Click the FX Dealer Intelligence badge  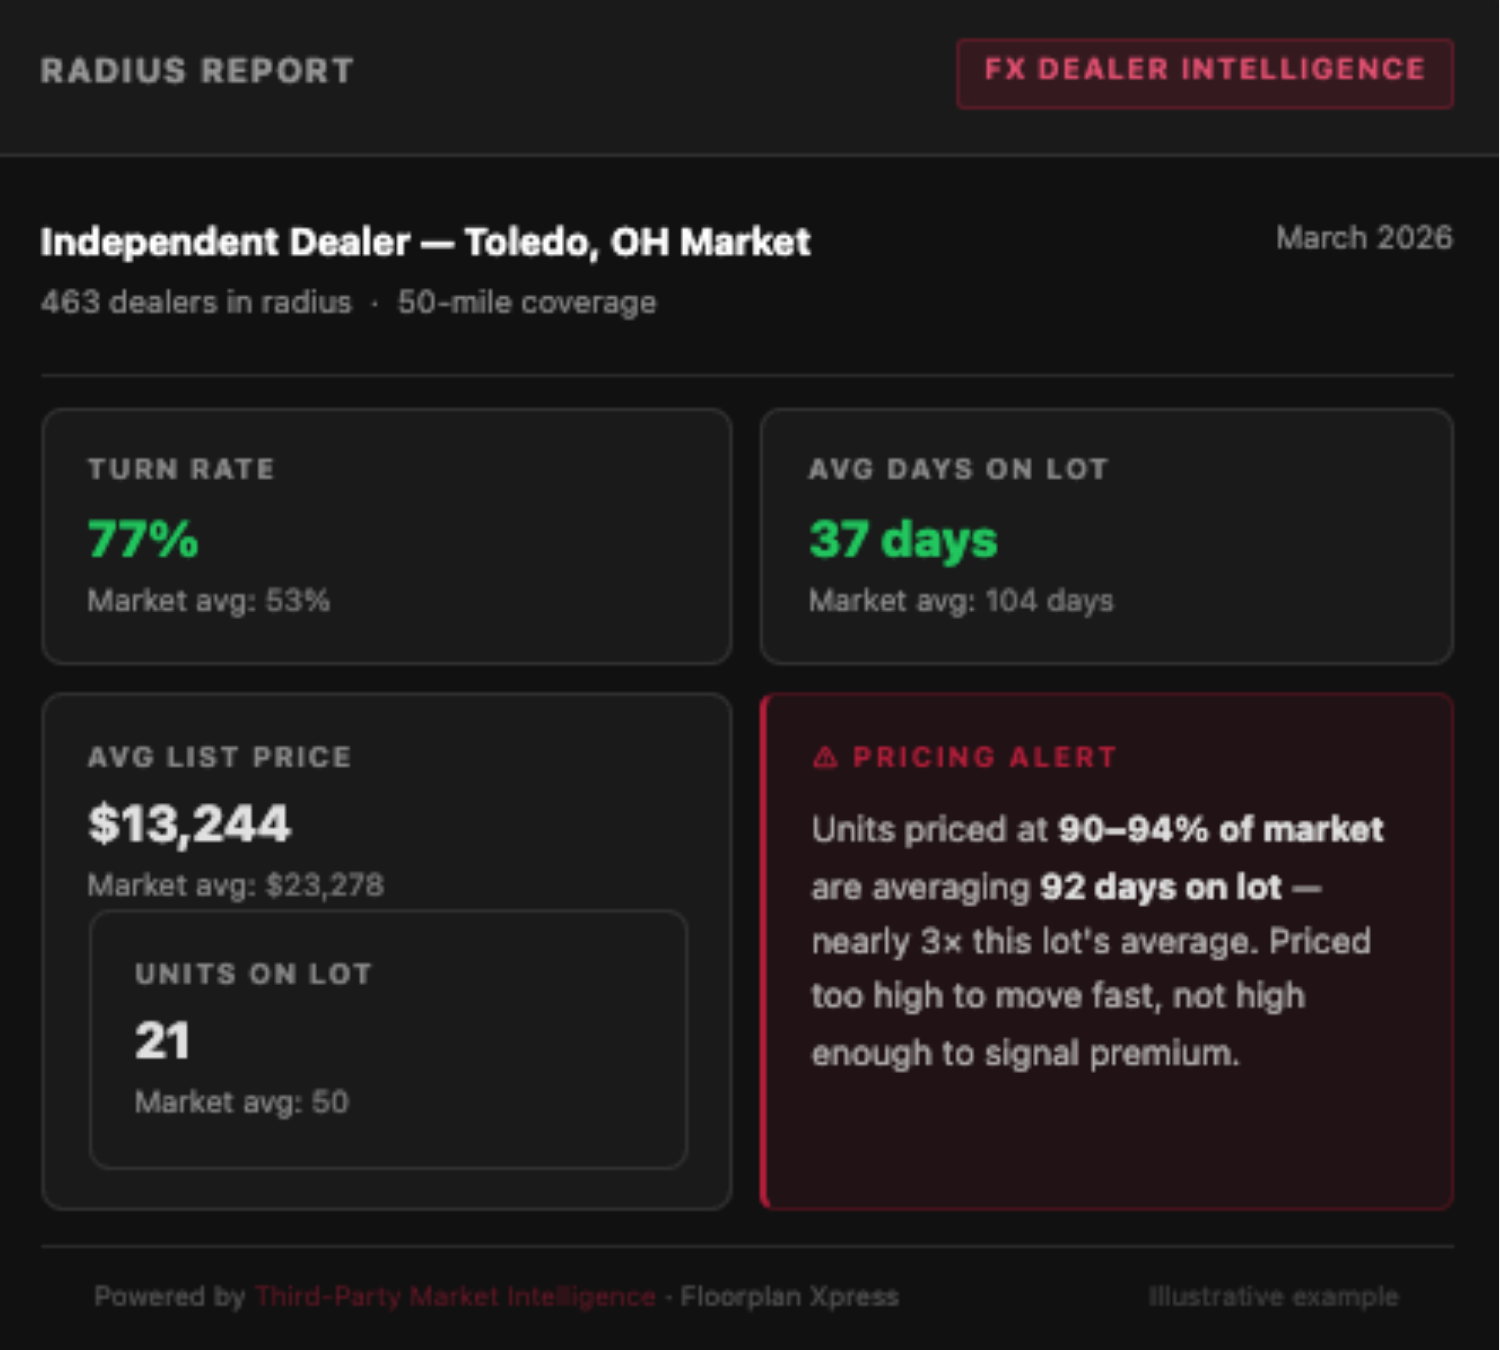click(1205, 73)
